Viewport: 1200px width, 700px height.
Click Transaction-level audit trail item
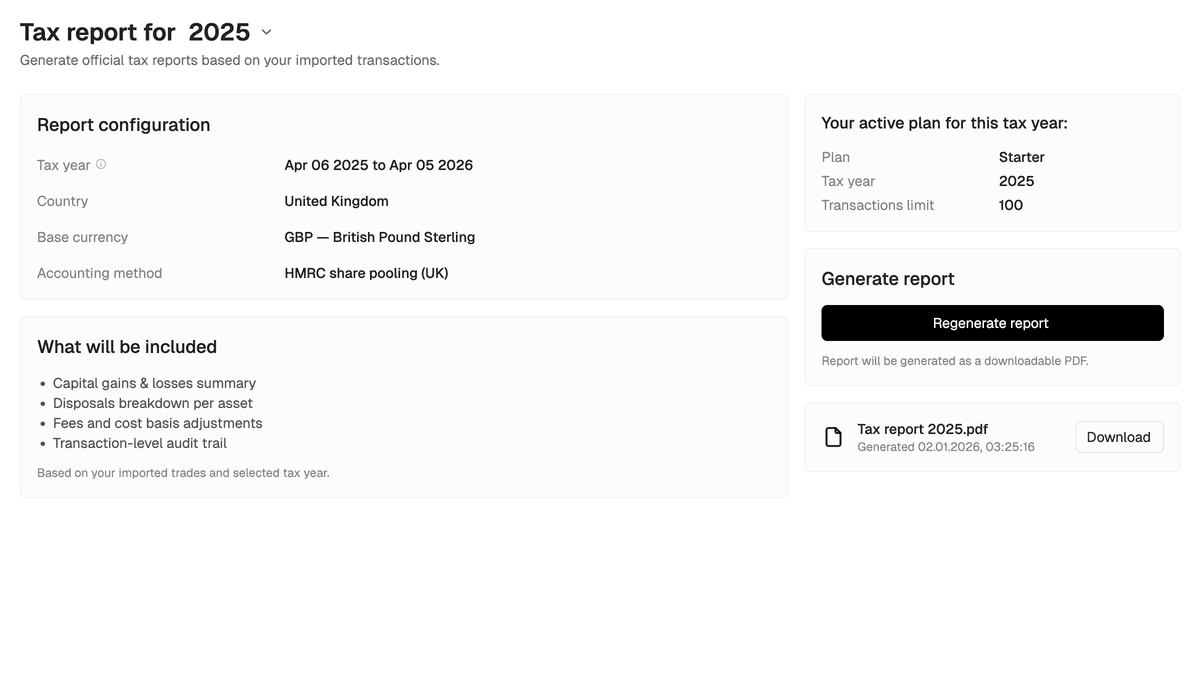(x=140, y=443)
